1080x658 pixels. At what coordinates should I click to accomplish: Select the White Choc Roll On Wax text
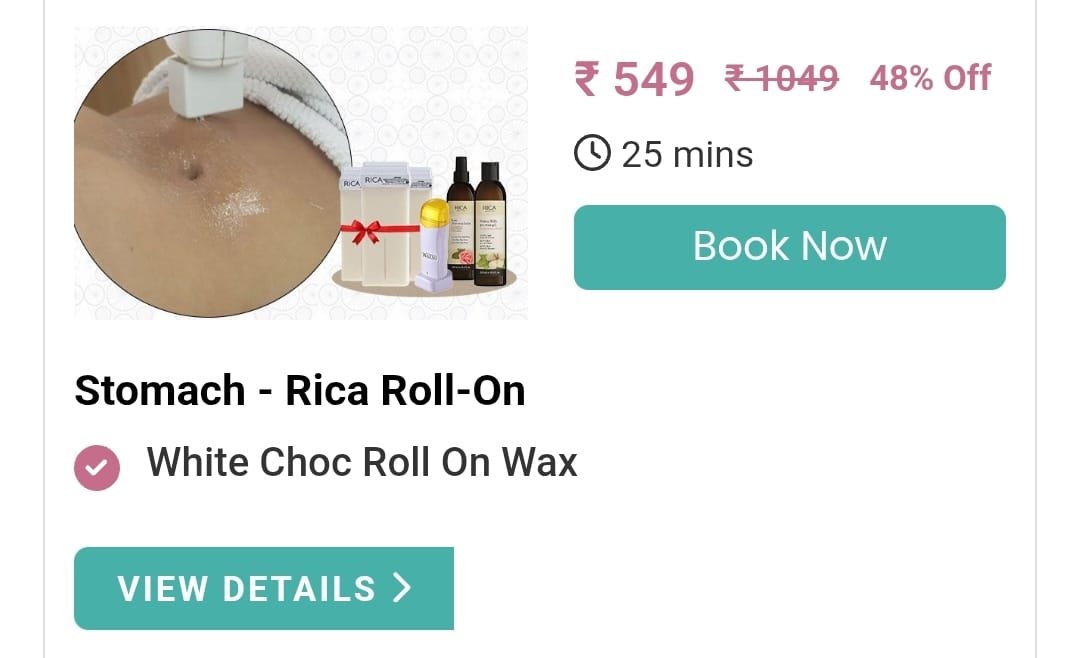[362, 462]
